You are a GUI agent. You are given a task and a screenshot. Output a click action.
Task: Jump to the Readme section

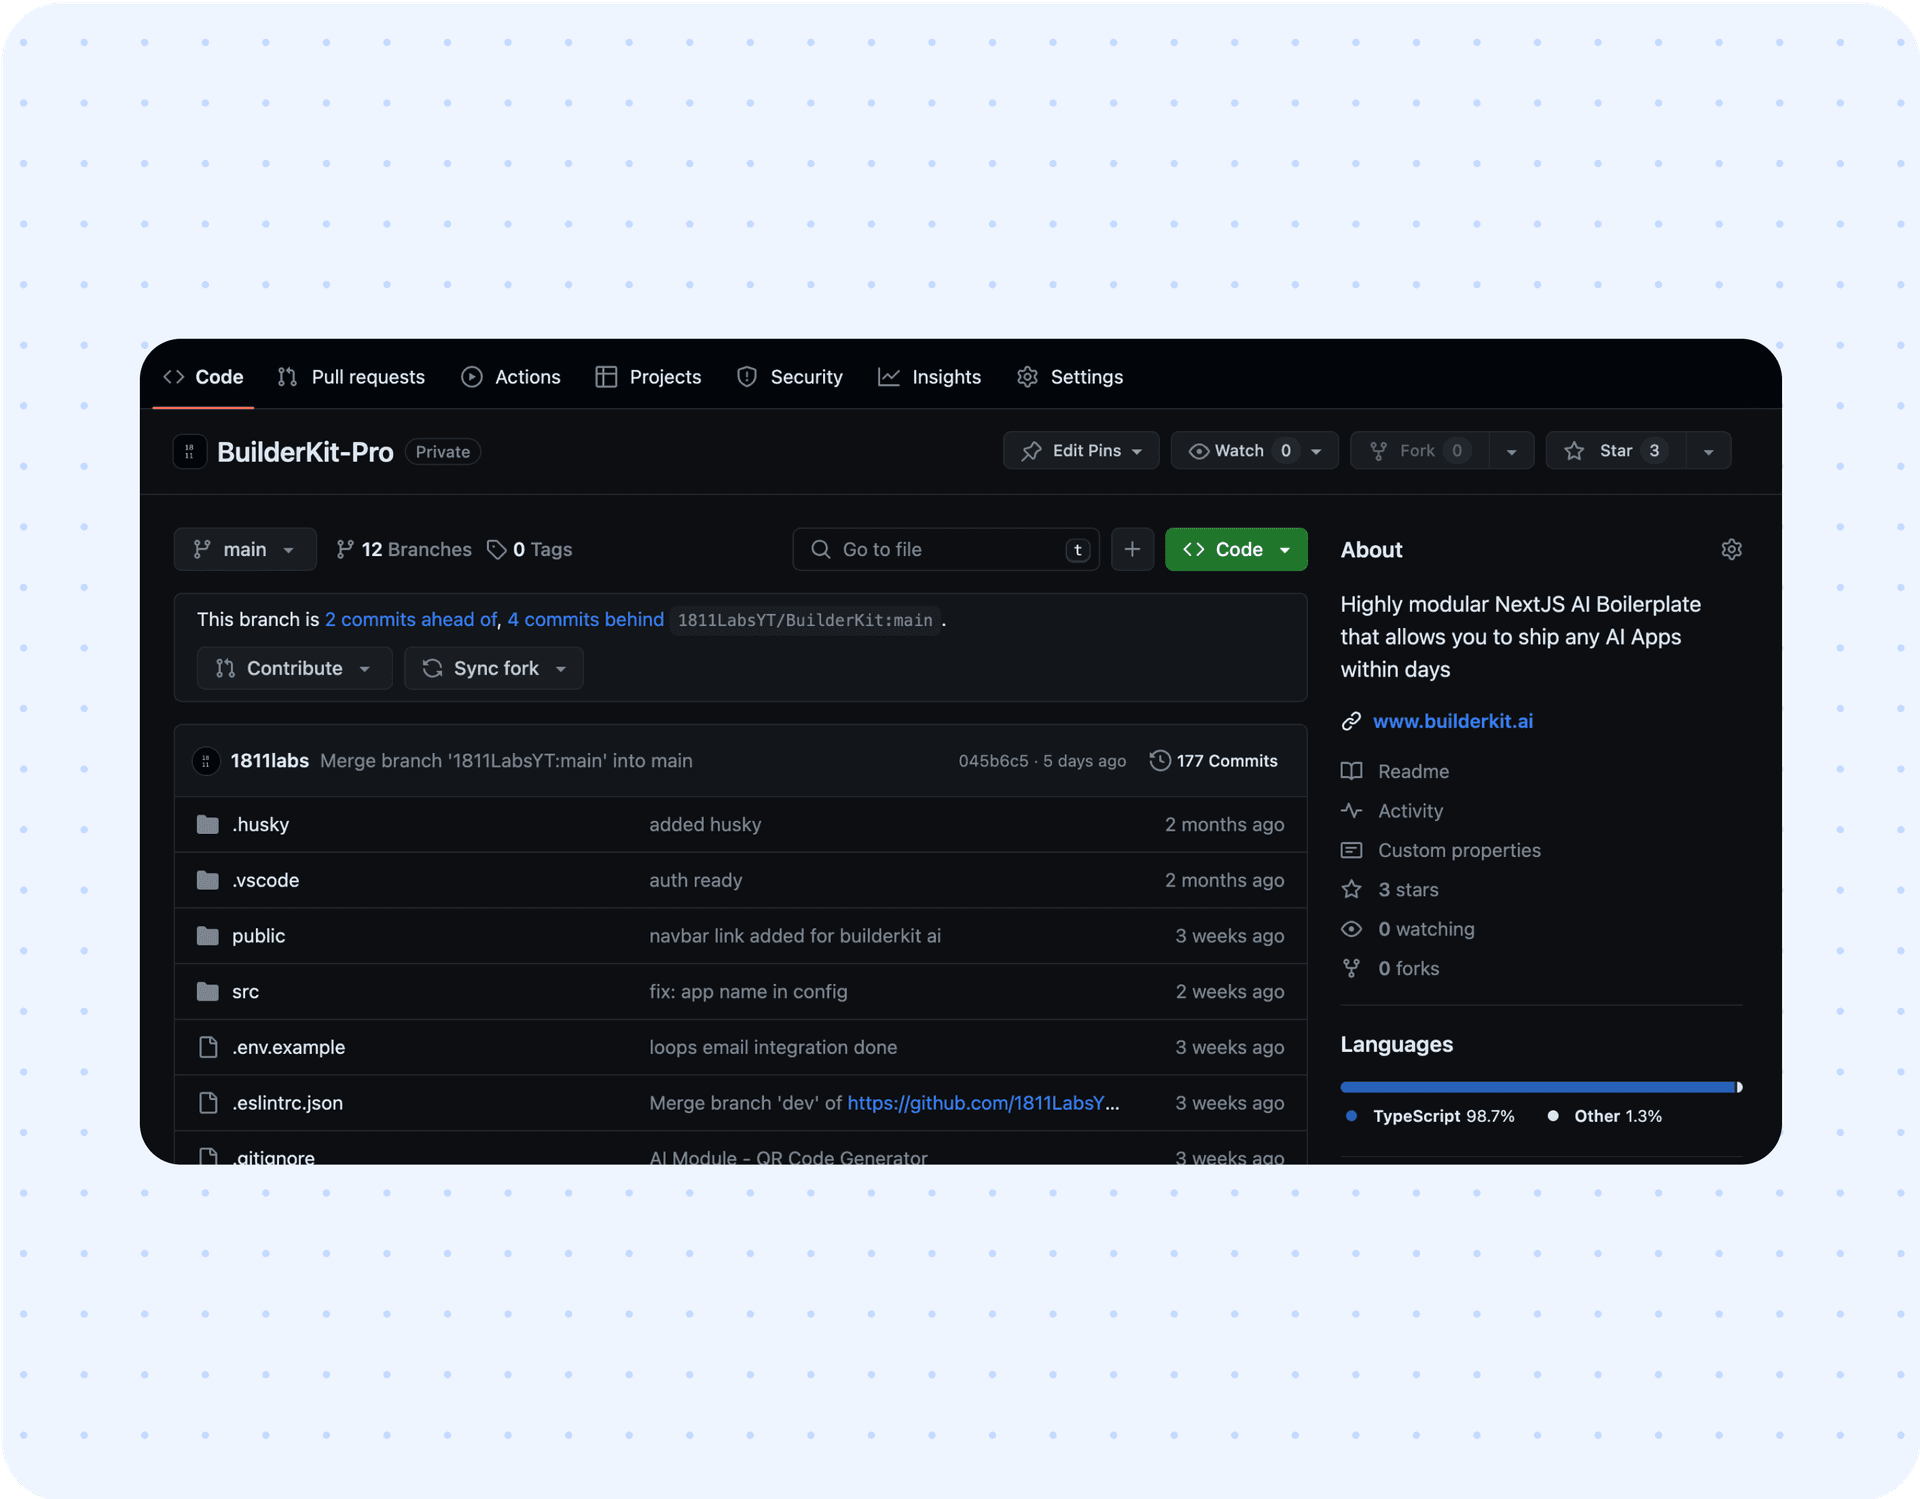(x=1413, y=771)
